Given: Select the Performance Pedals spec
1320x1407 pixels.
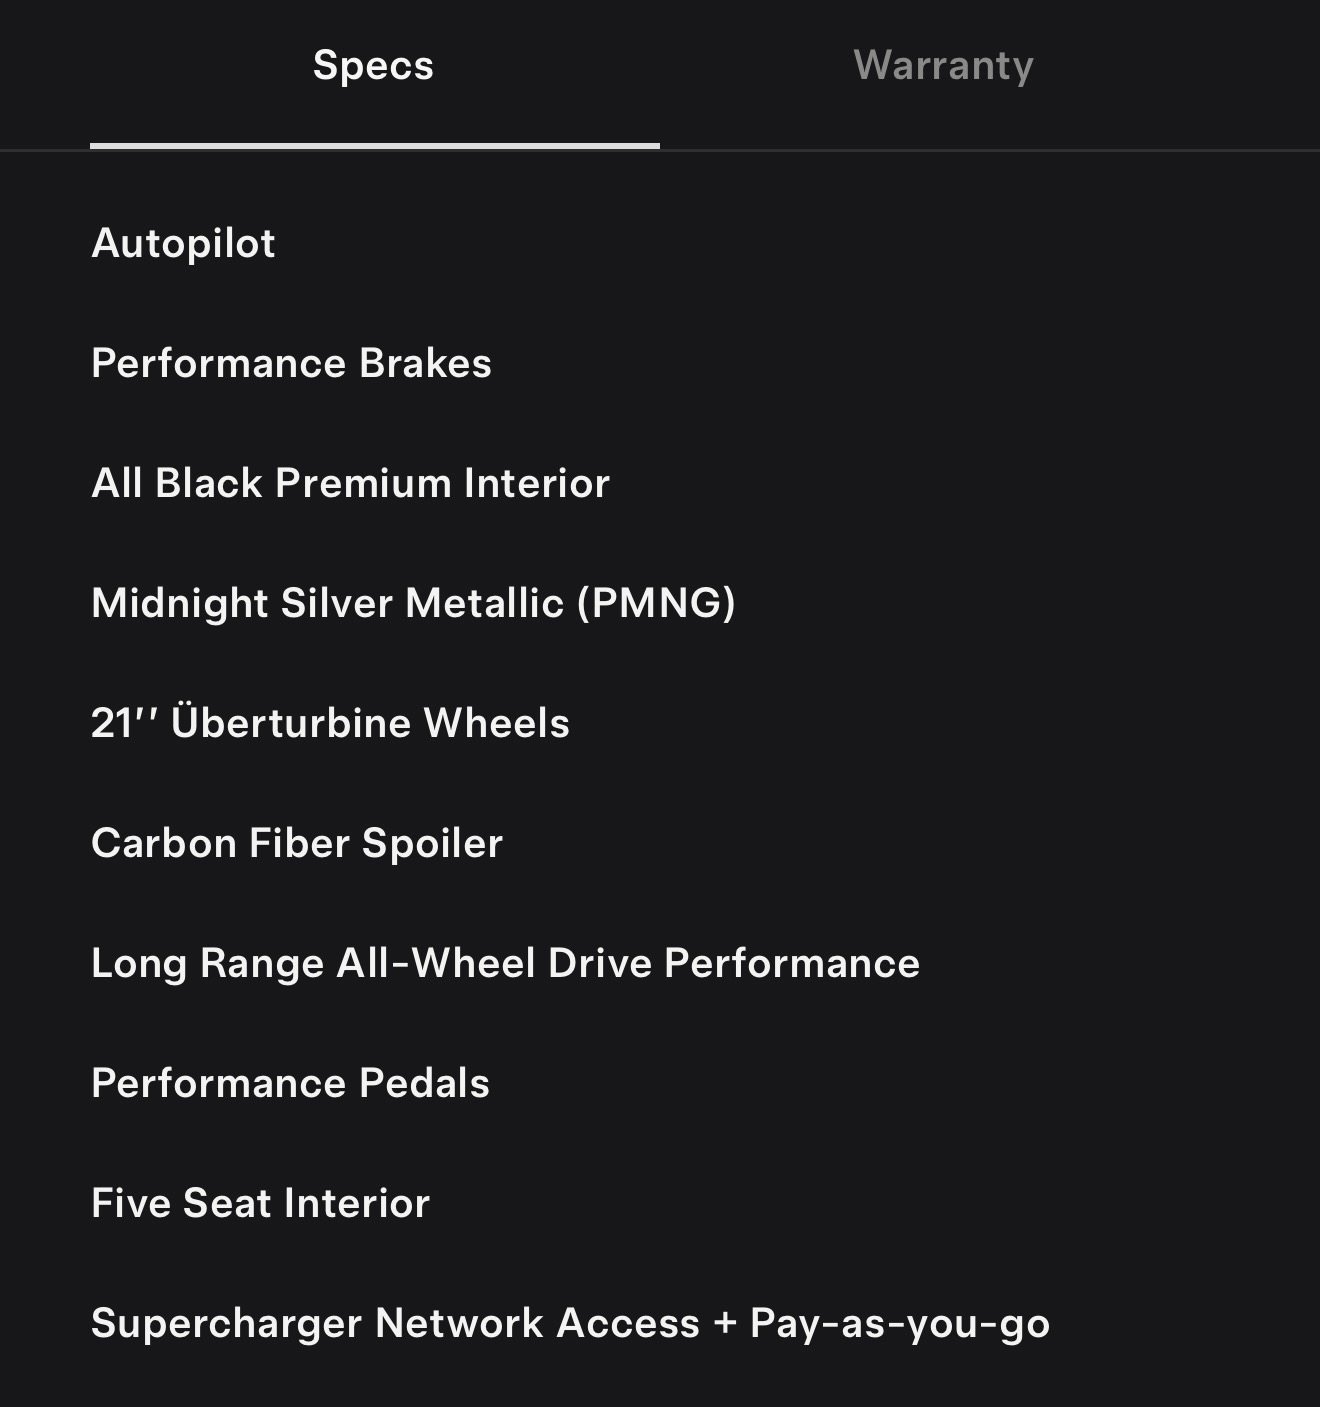Looking at the screenshot, I should tap(290, 1083).
